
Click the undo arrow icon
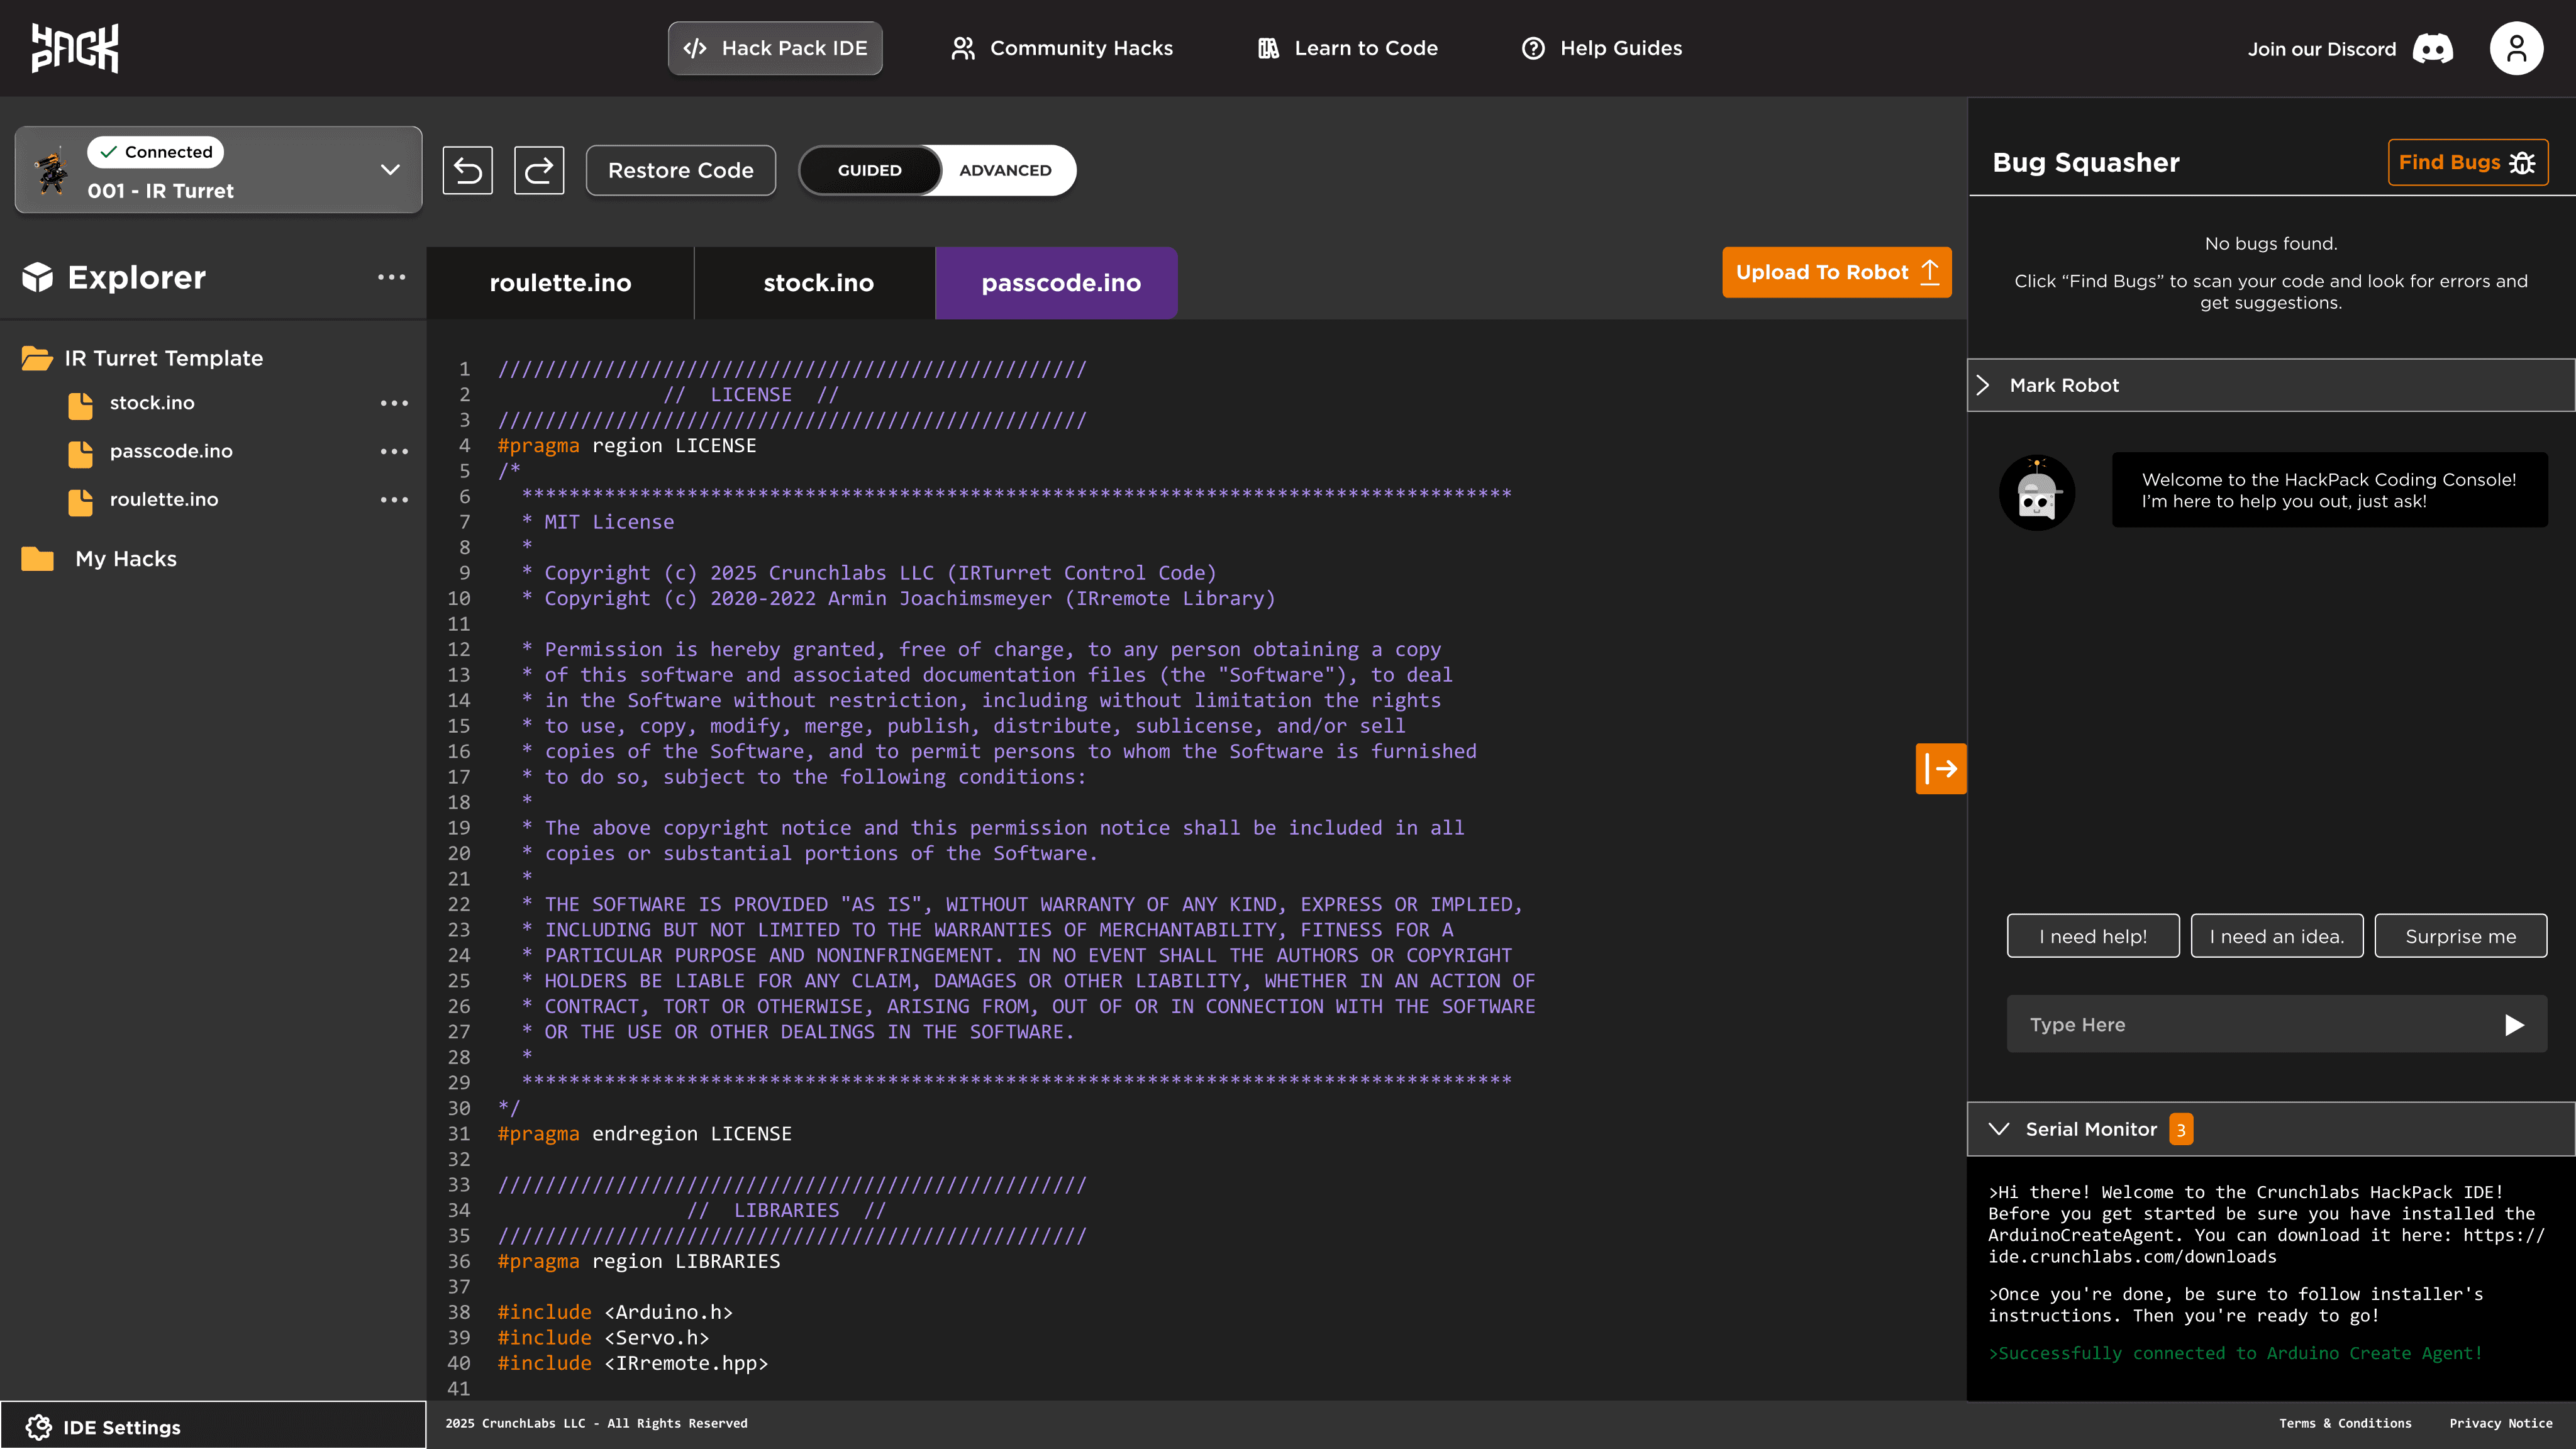click(x=467, y=170)
